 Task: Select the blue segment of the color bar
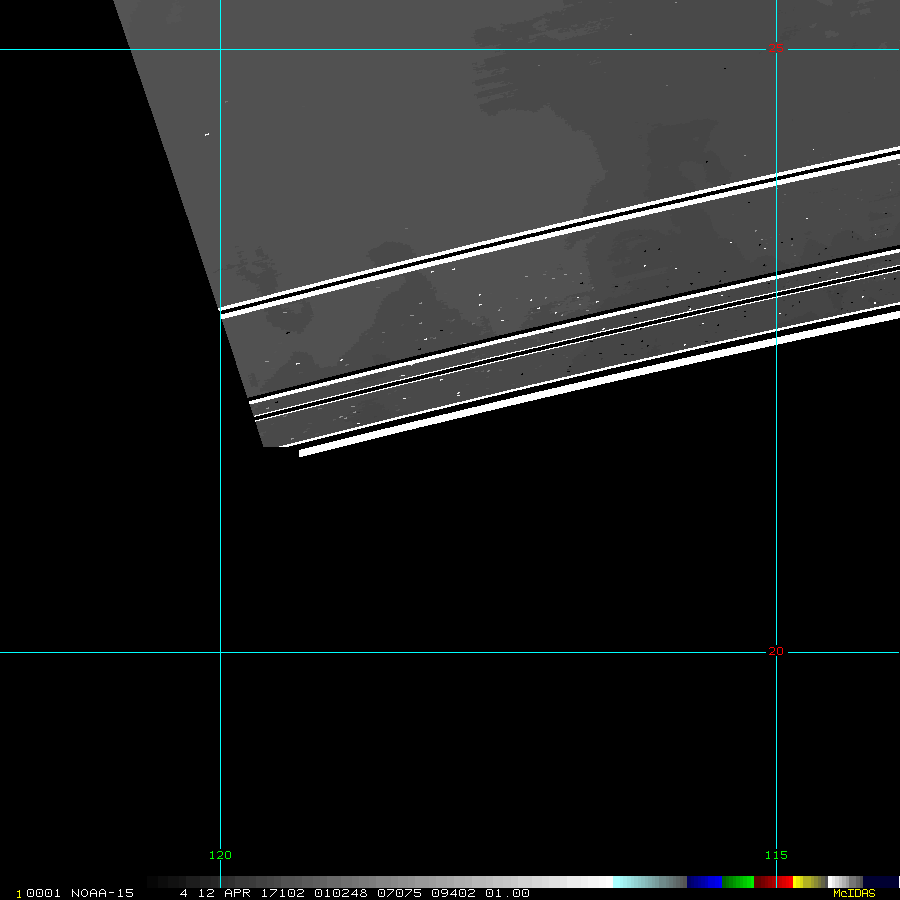pos(704,882)
